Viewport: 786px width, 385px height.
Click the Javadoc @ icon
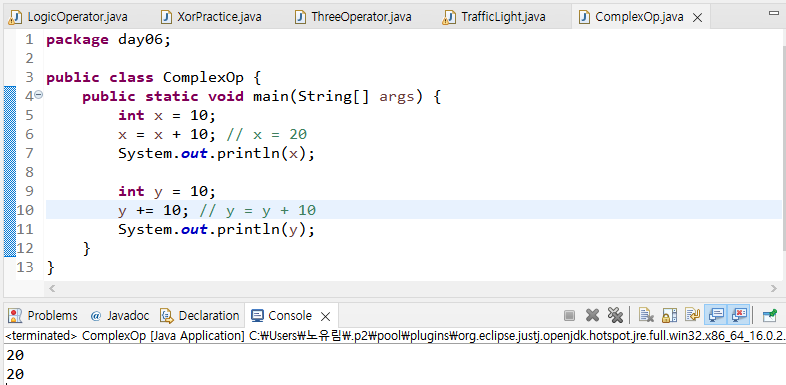(x=96, y=316)
